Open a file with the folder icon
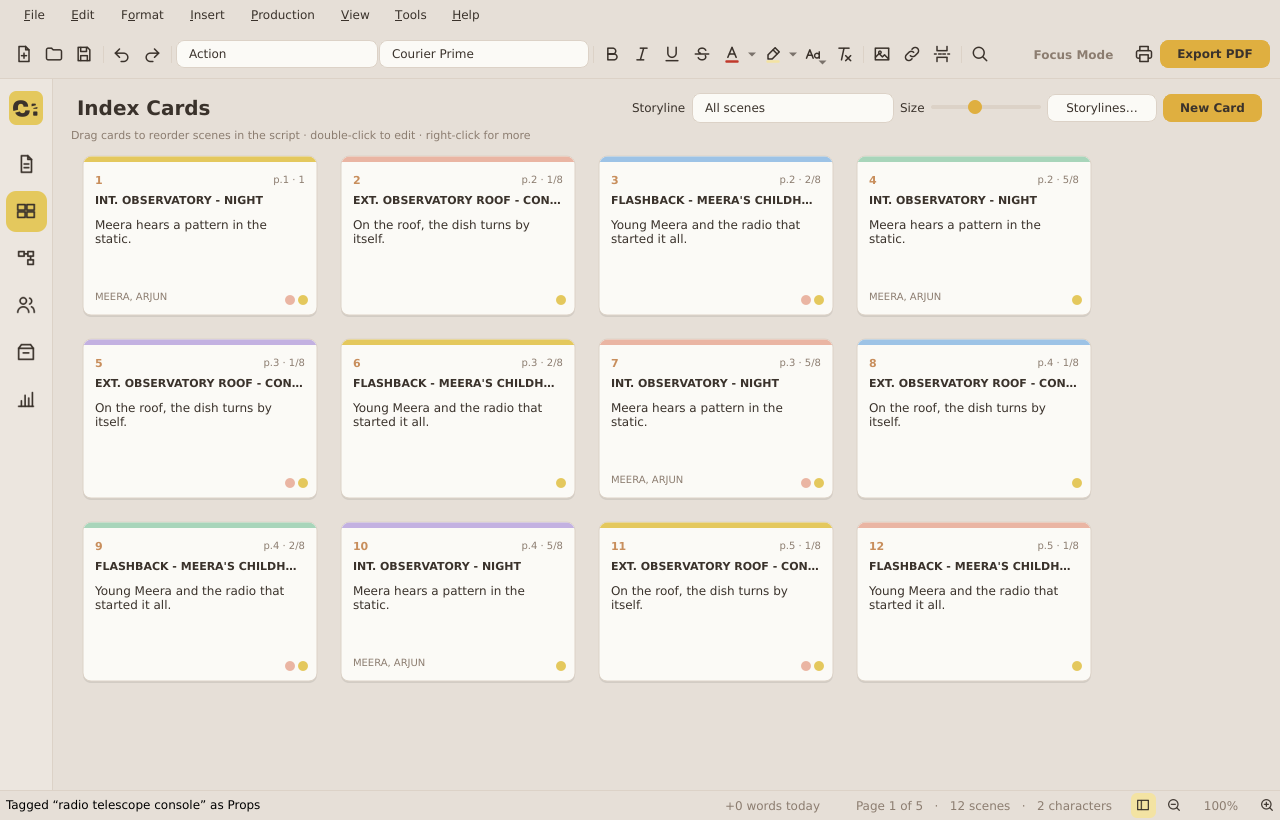 coord(54,54)
